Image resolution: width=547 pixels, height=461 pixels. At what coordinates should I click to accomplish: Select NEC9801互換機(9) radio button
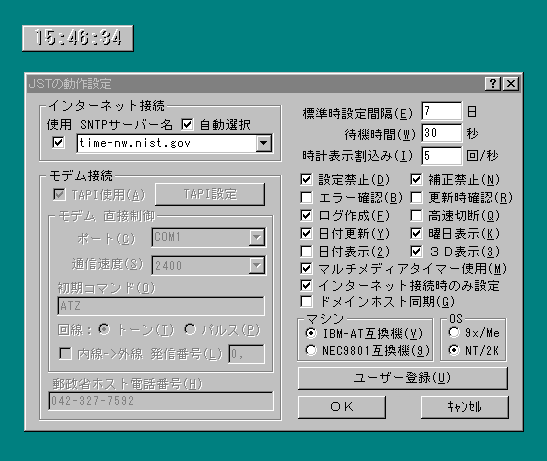pyautogui.click(x=311, y=350)
